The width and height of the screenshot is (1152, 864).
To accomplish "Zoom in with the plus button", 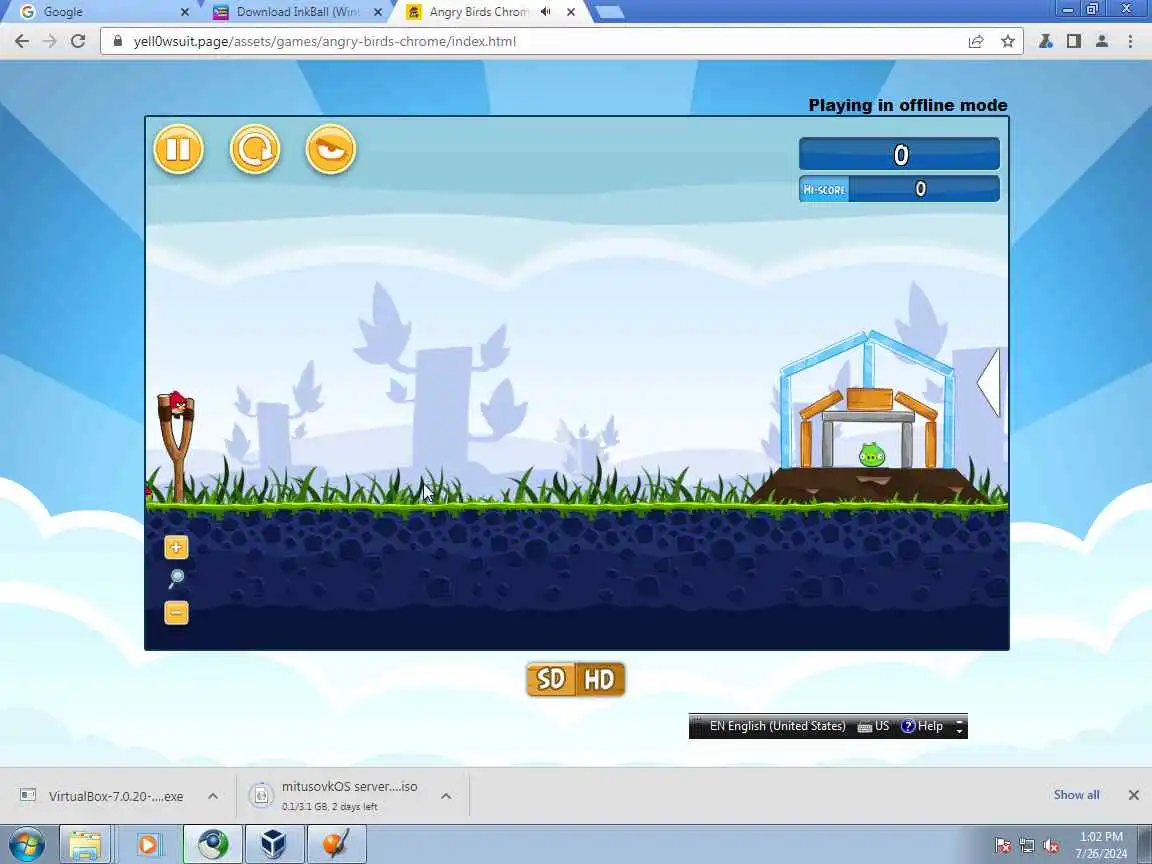I will coord(176,547).
